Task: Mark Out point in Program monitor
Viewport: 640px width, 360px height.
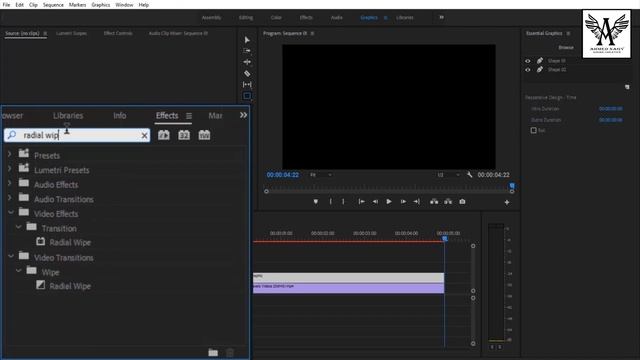Action: click(343, 202)
